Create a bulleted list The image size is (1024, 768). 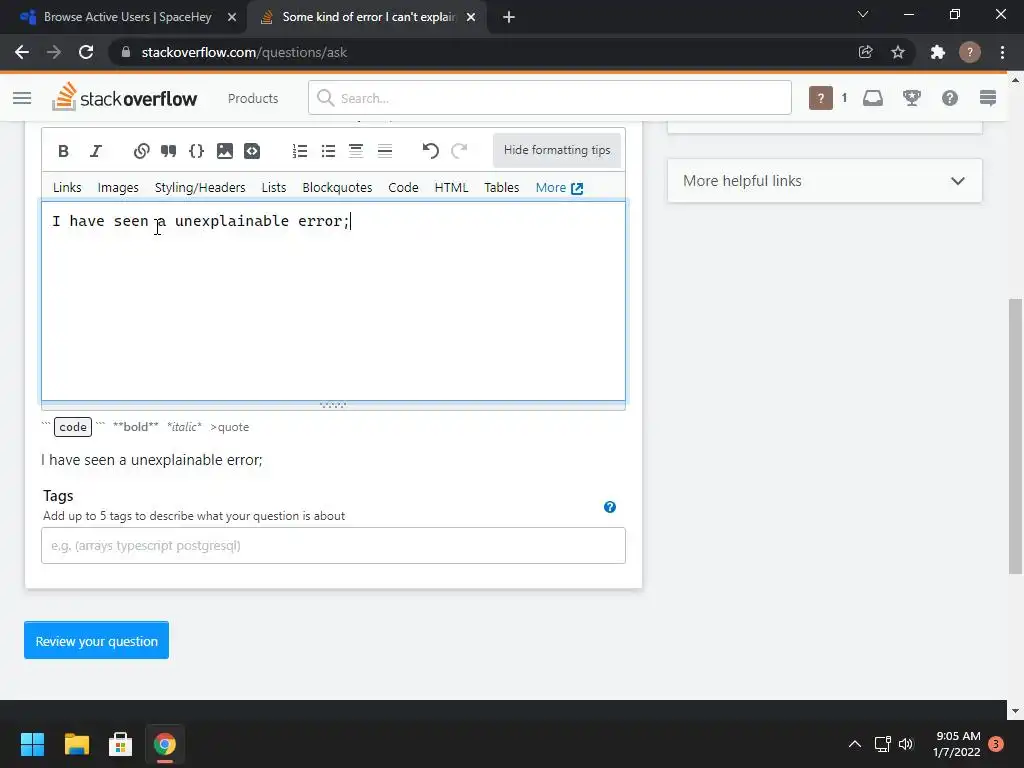(x=328, y=151)
